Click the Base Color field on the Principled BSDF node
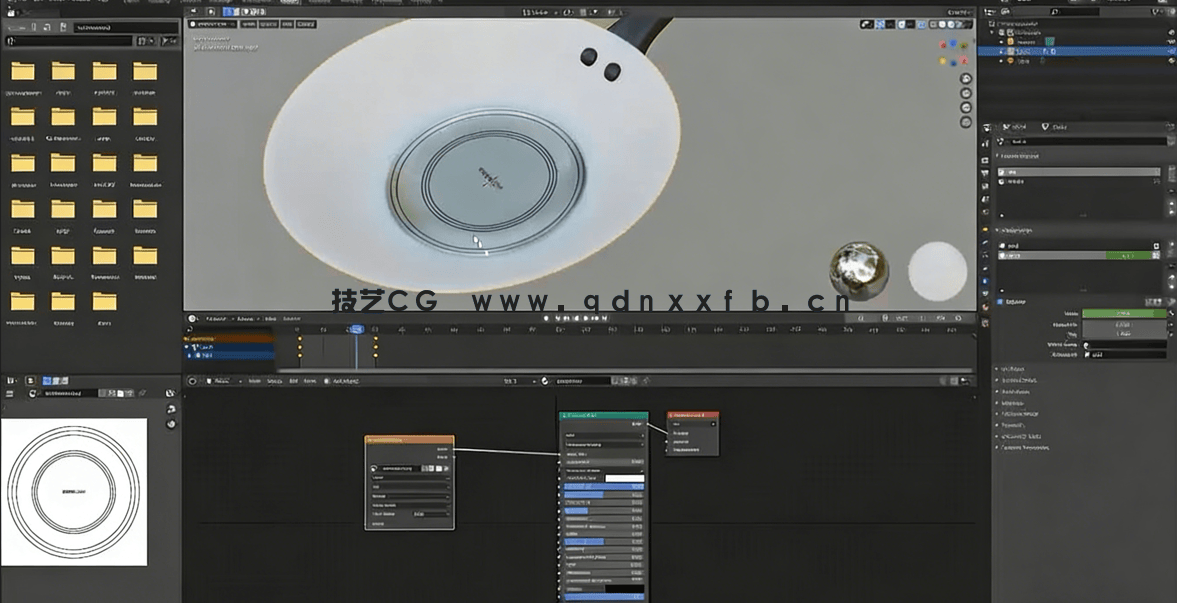Screen dimensions: 1177x603 click(x=625, y=477)
